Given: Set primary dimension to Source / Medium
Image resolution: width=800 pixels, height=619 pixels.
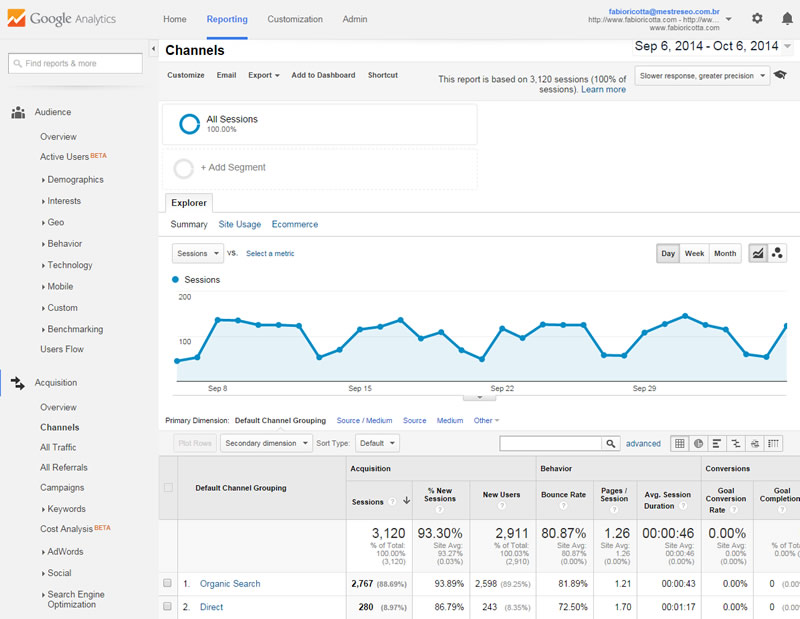Looking at the screenshot, I should (x=364, y=420).
